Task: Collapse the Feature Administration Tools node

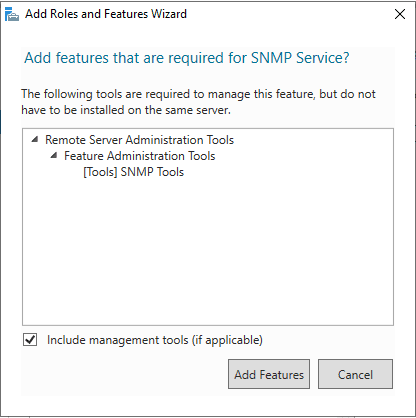Action: pos(54,155)
